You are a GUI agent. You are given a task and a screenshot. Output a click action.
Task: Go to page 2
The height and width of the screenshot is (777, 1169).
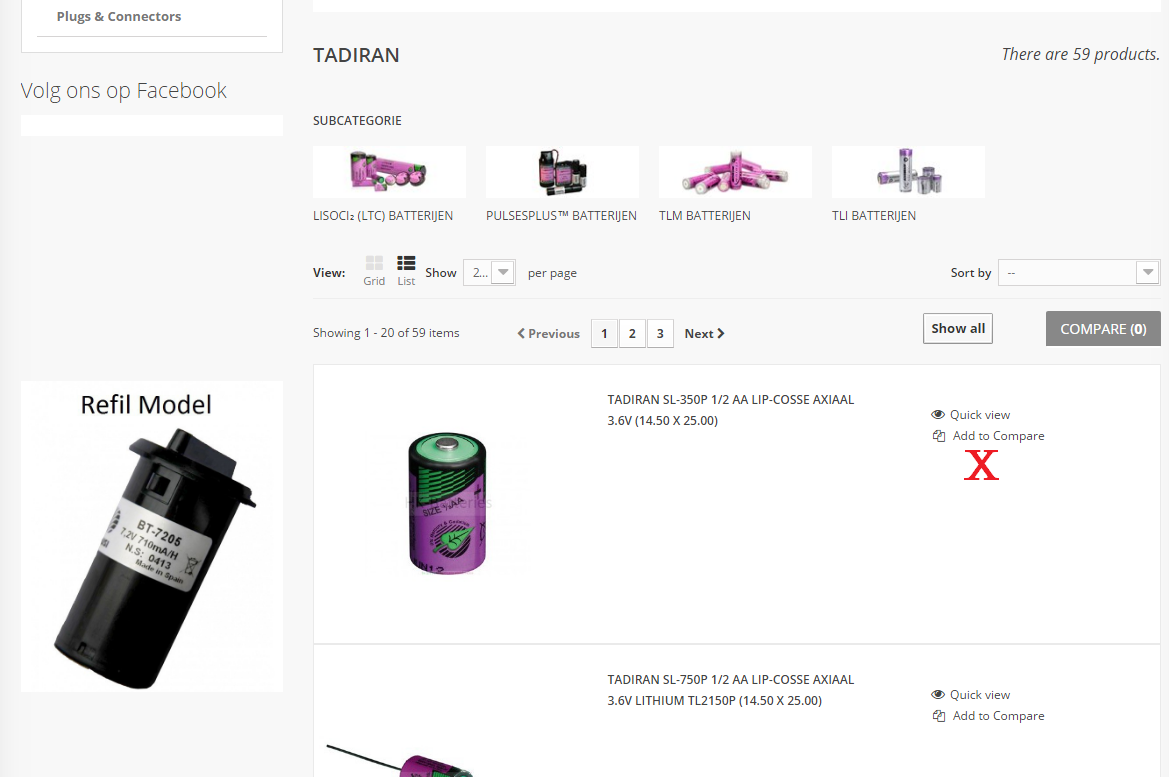pos(632,333)
